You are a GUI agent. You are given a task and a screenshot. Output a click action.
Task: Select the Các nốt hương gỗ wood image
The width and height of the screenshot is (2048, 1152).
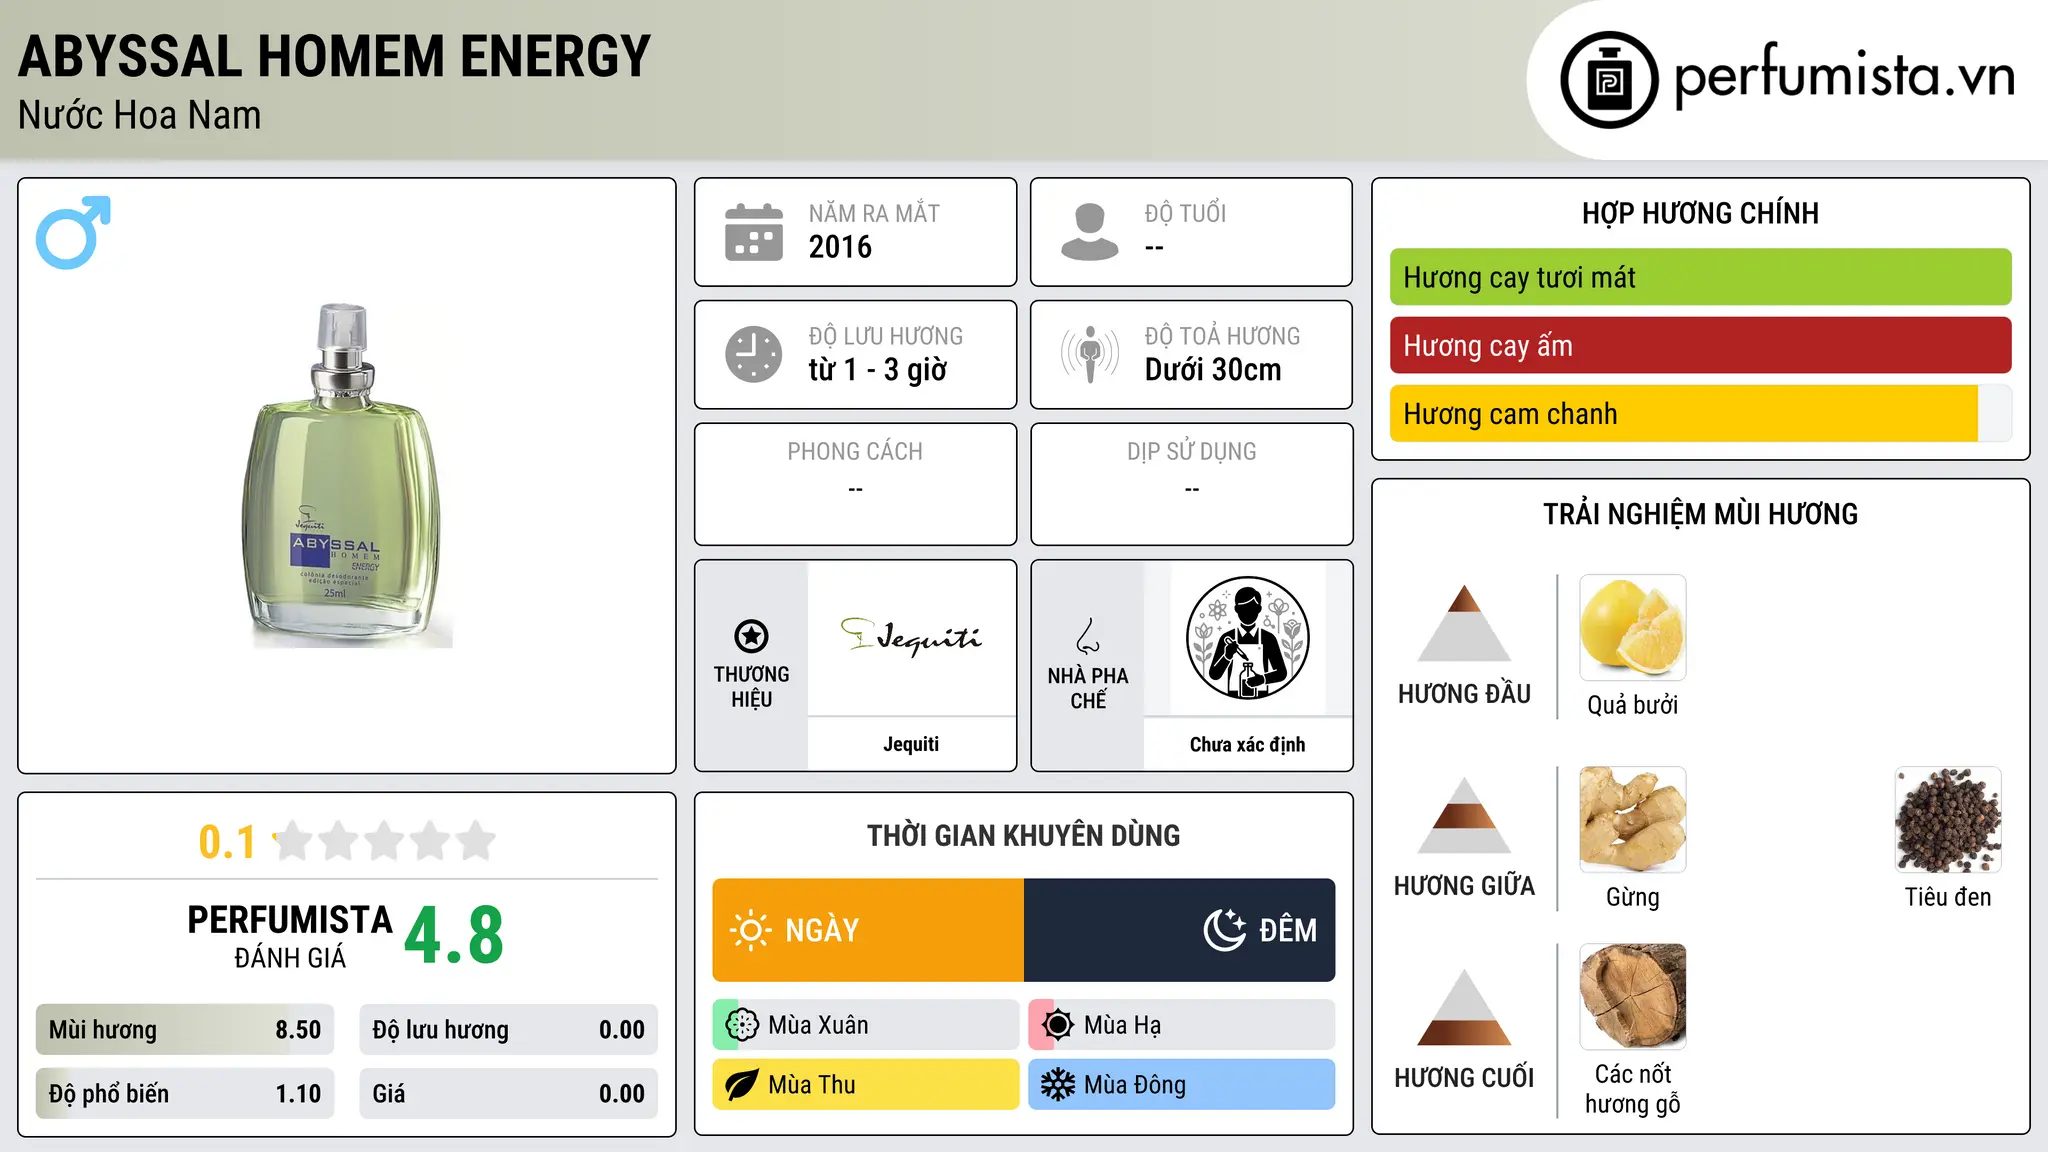1633,997
